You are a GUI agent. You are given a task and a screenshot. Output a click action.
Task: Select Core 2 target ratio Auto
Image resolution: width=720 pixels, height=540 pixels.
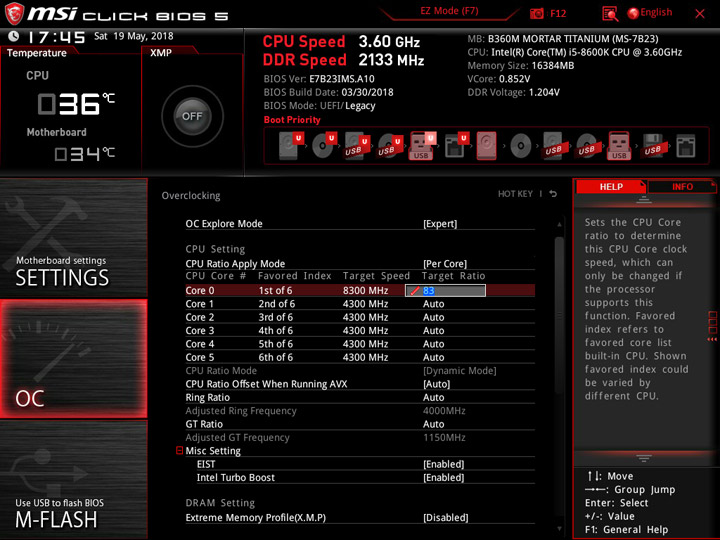pyautogui.click(x=433, y=317)
